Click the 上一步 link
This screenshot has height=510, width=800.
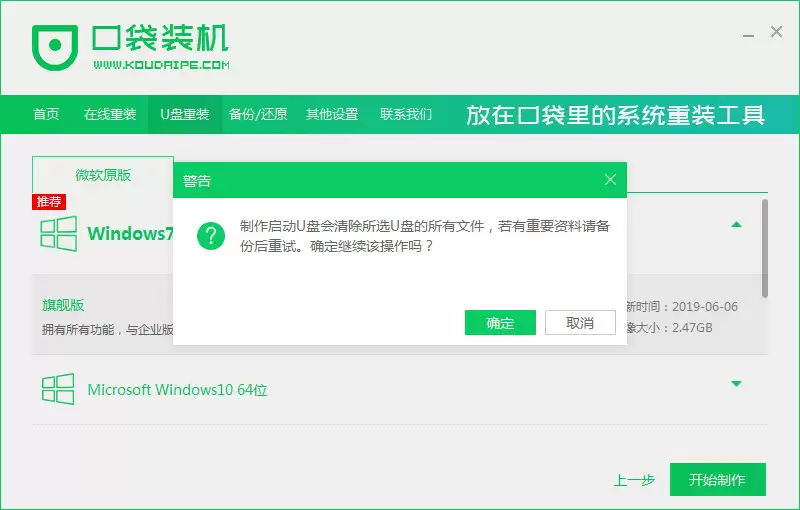(x=634, y=480)
